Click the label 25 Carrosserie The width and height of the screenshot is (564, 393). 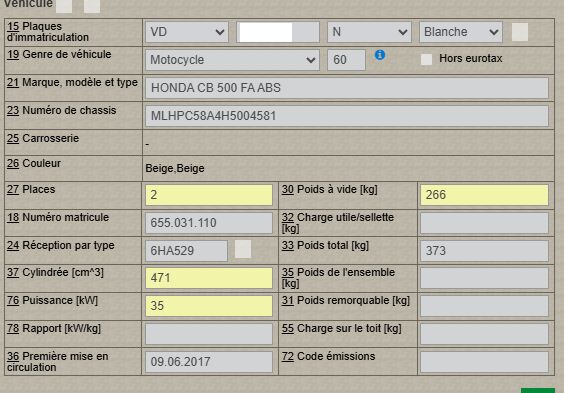(43, 138)
